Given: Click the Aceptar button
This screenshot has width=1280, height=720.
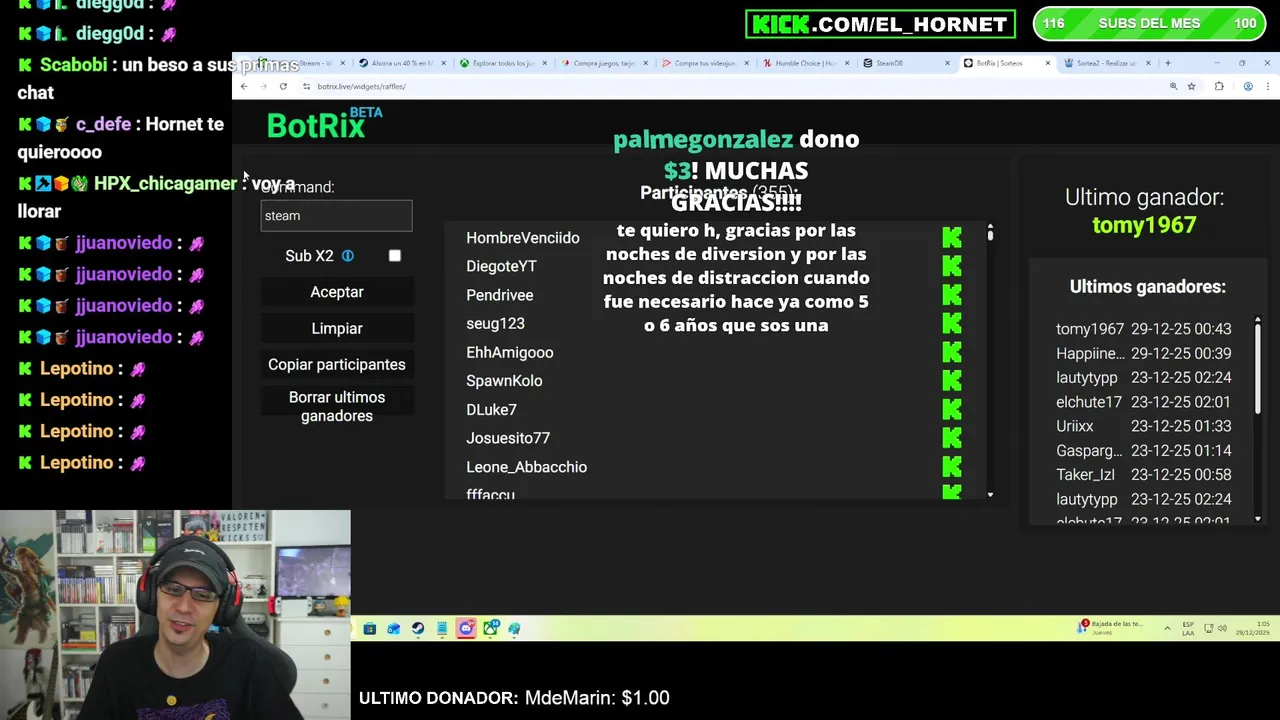Looking at the screenshot, I should pos(337,292).
